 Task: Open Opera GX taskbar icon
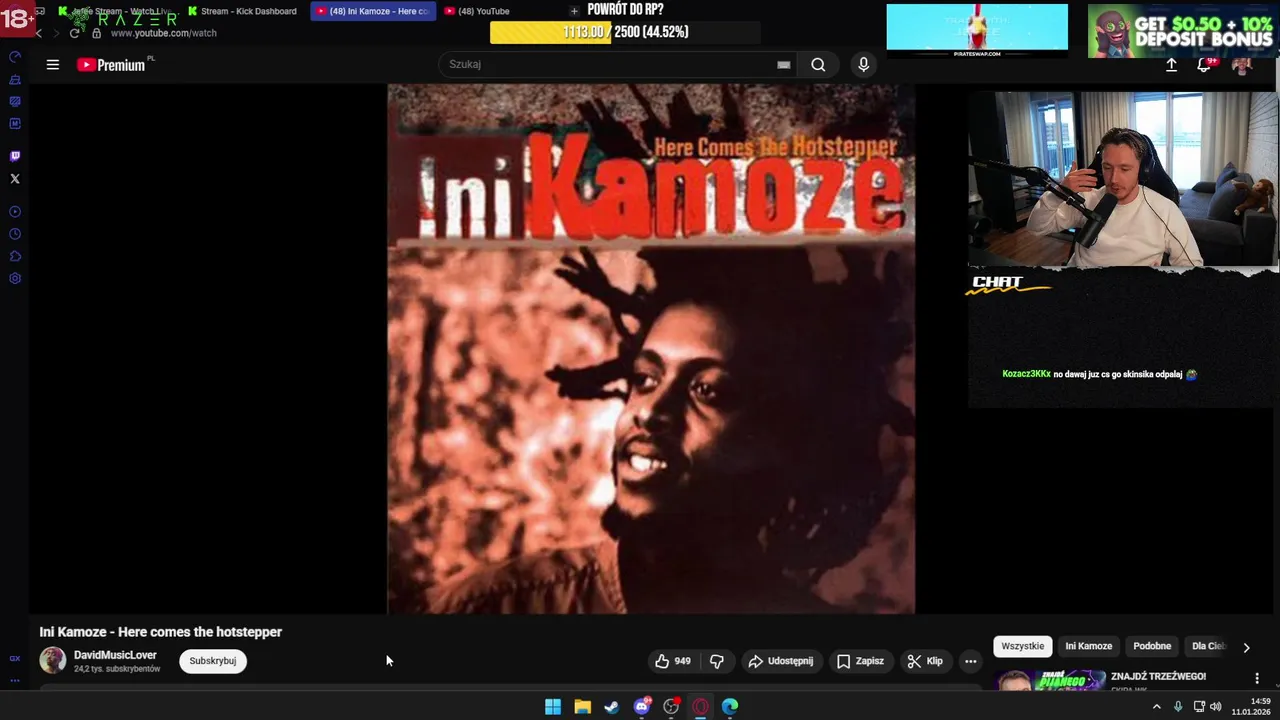coord(701,707)
